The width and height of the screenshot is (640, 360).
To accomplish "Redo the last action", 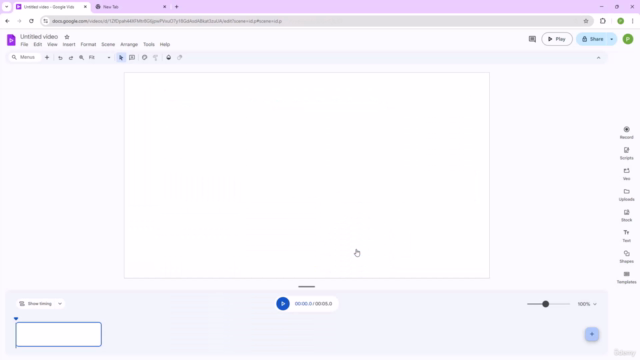I will tap(71, 58).
